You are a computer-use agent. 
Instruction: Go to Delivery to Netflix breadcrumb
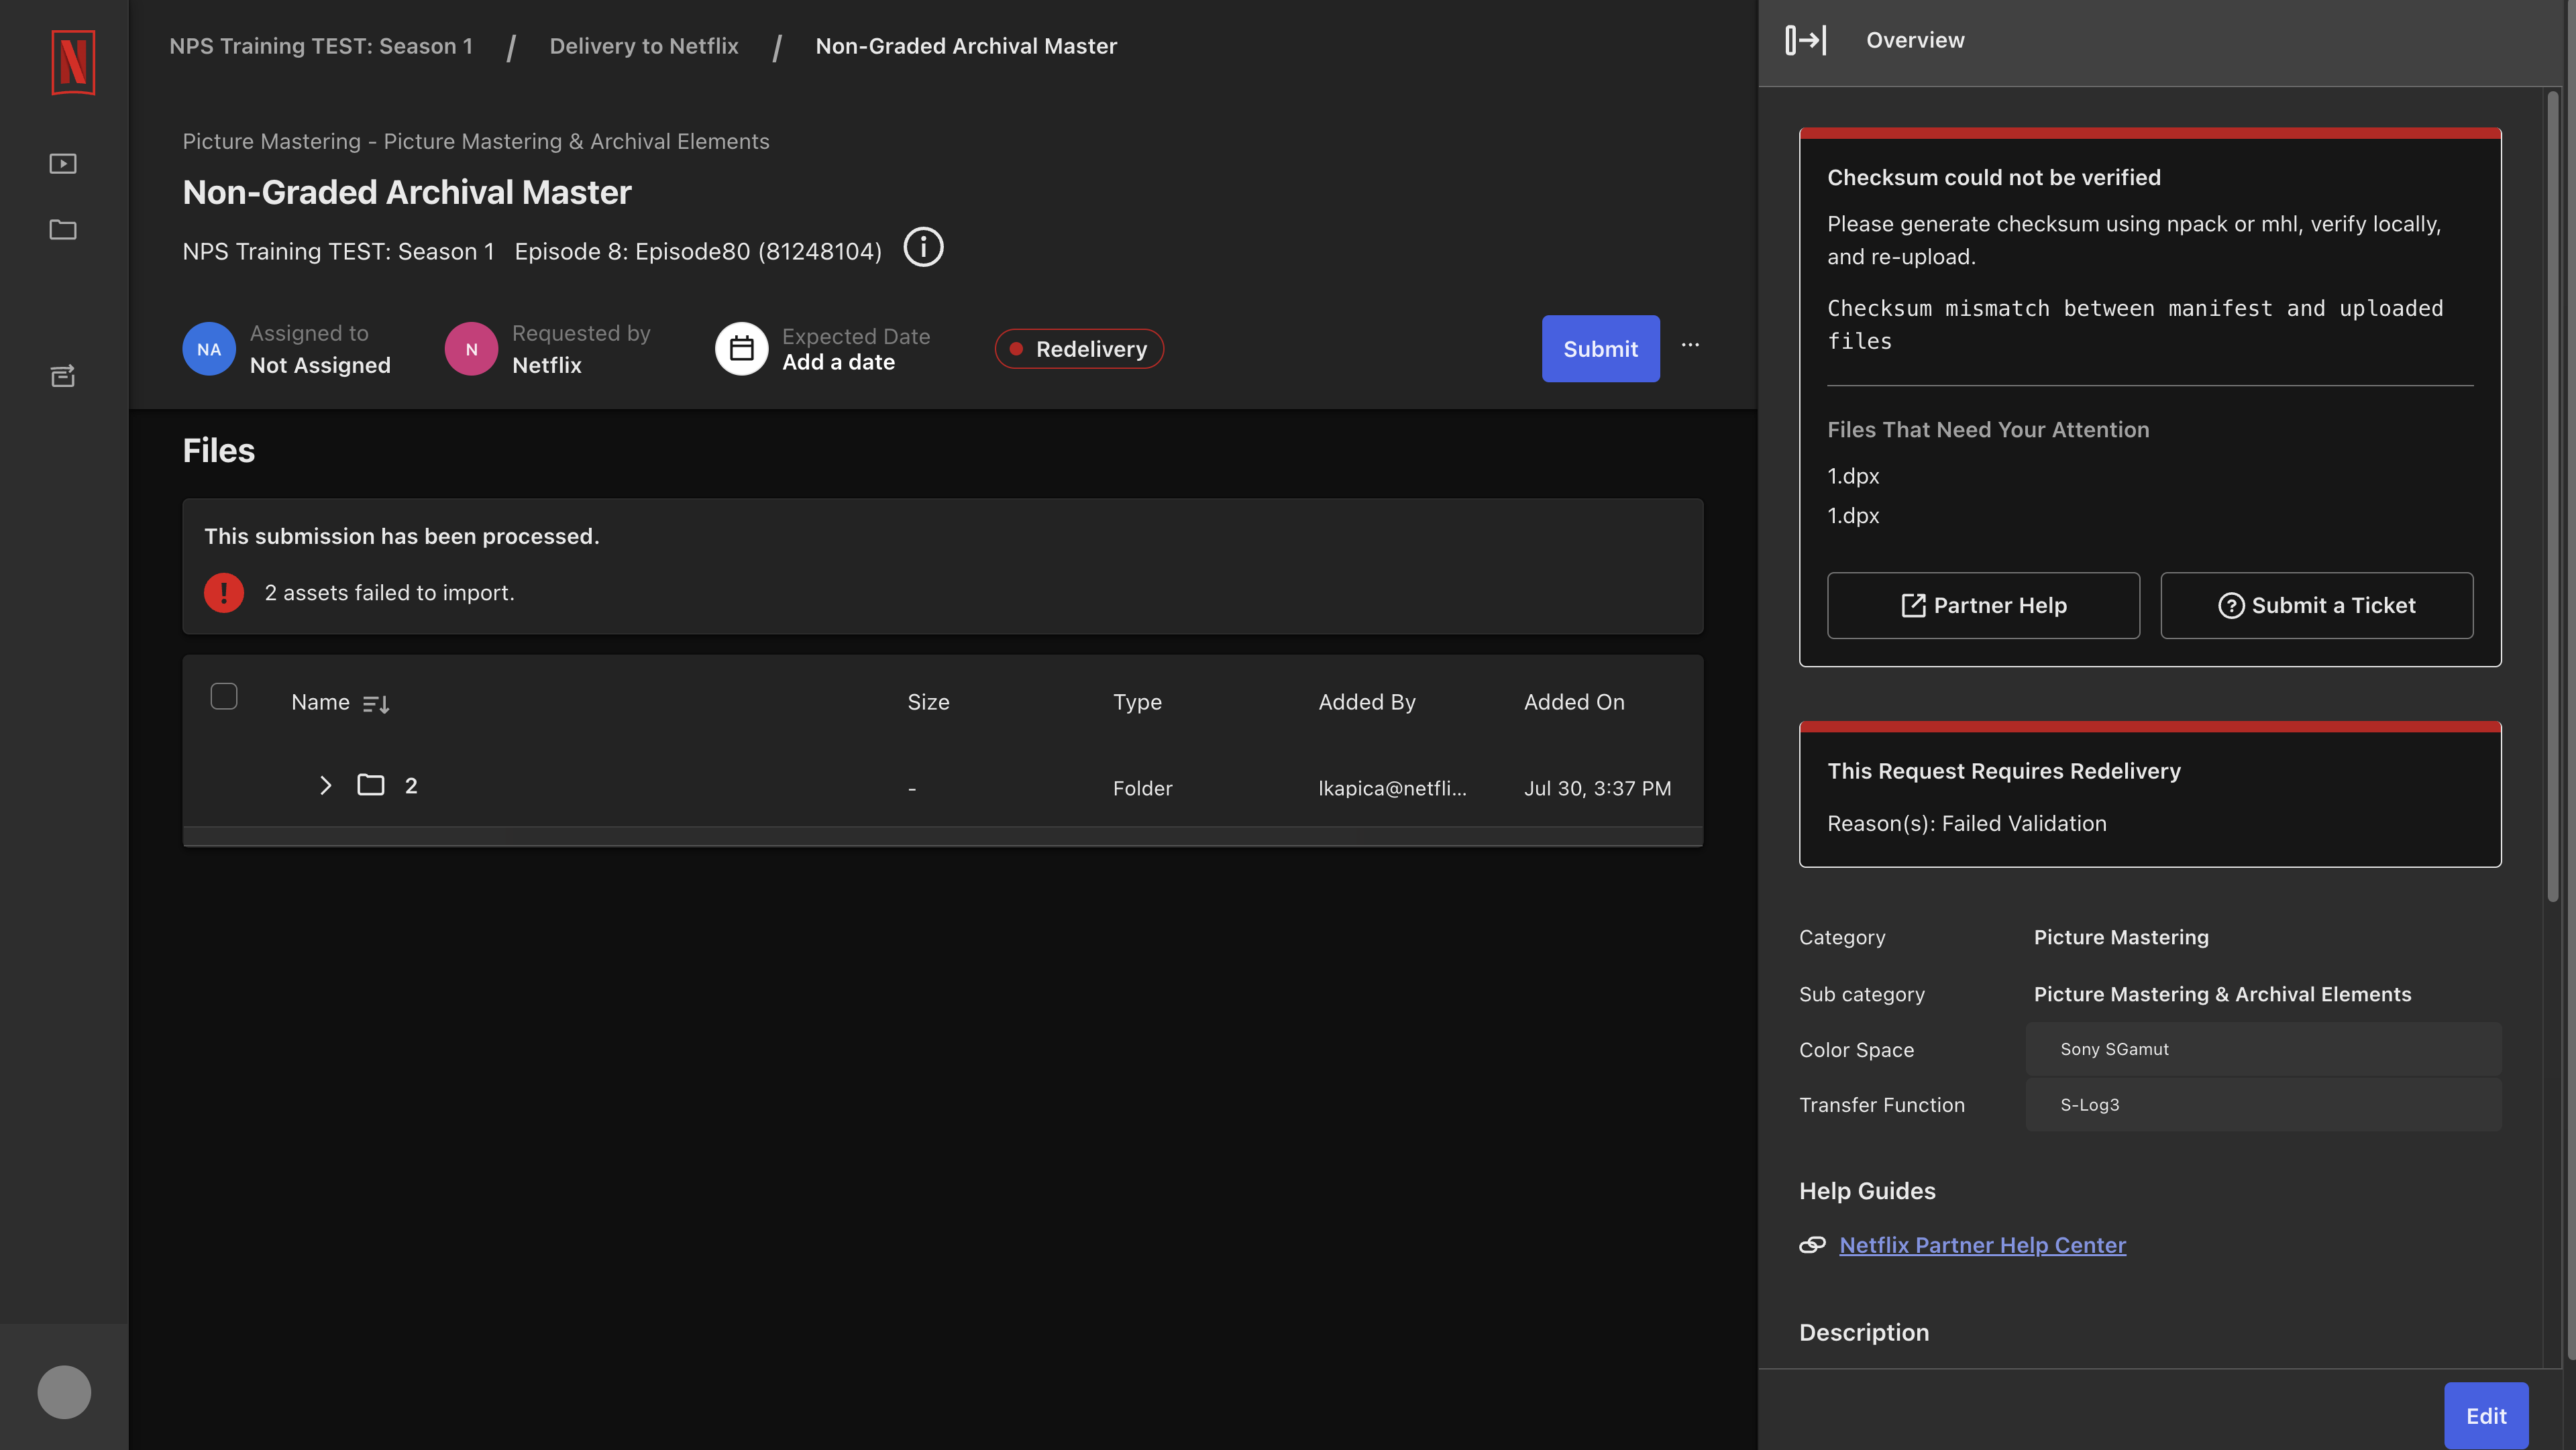pyautogui.click(x=644, y=46)
